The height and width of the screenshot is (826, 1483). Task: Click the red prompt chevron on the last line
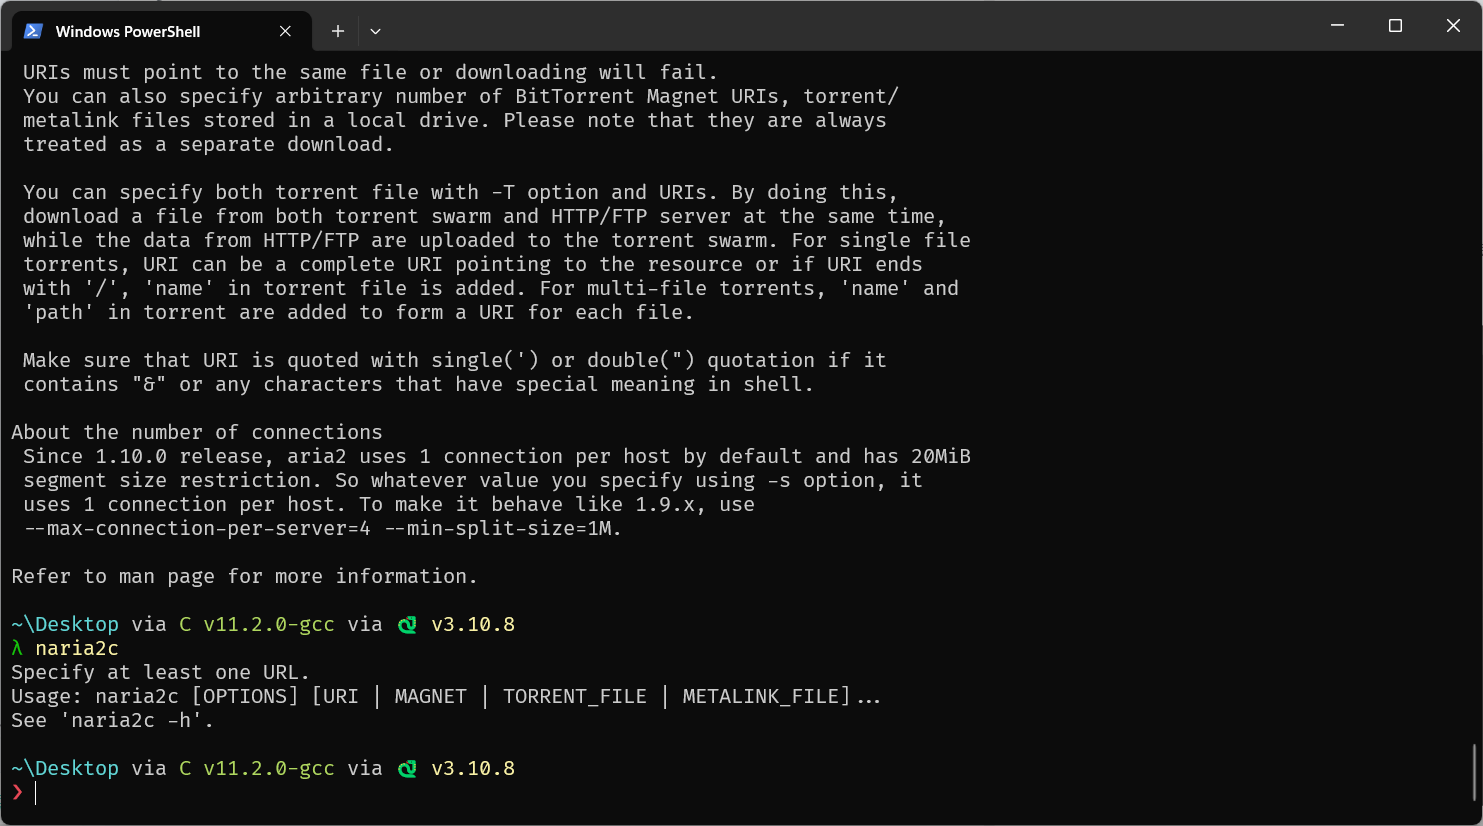(x=17, y=792)
